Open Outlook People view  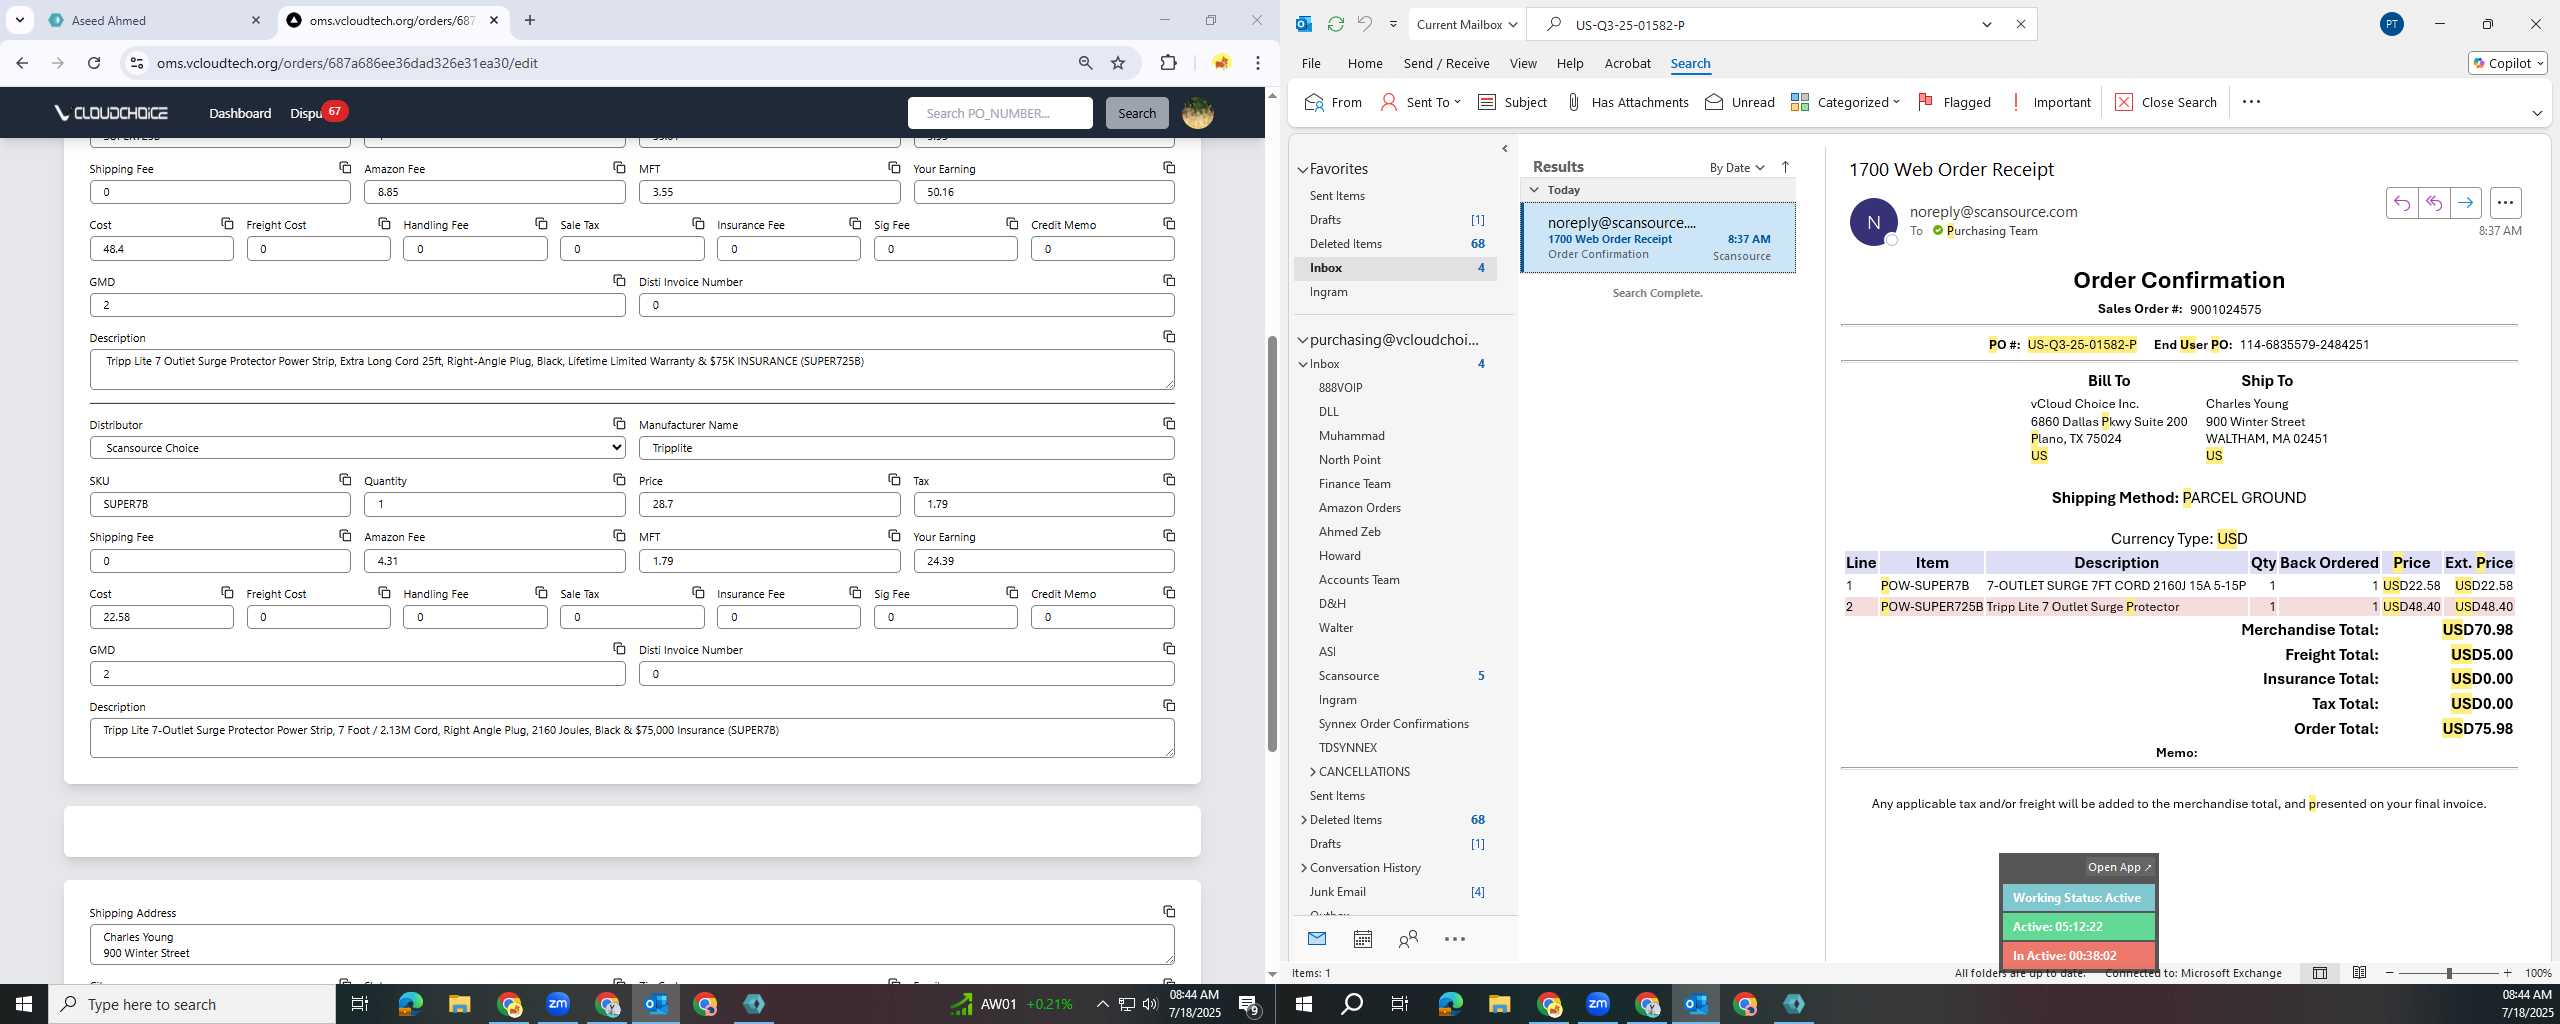coord(1408,939)
